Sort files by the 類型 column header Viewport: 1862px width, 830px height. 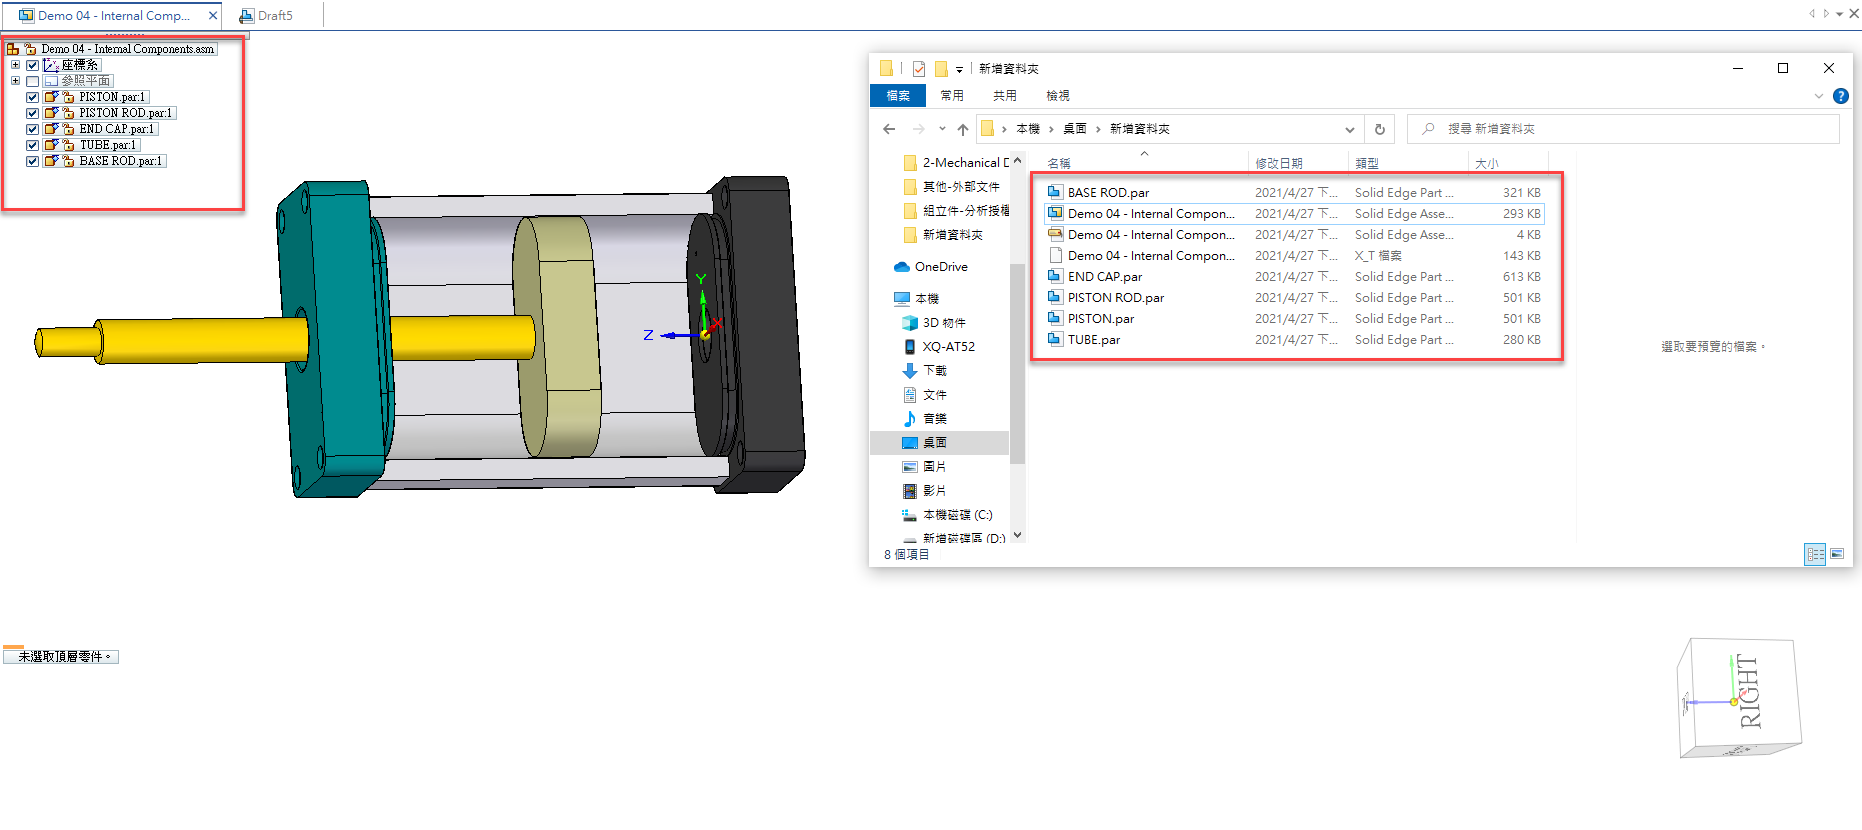pos(1367,163)
